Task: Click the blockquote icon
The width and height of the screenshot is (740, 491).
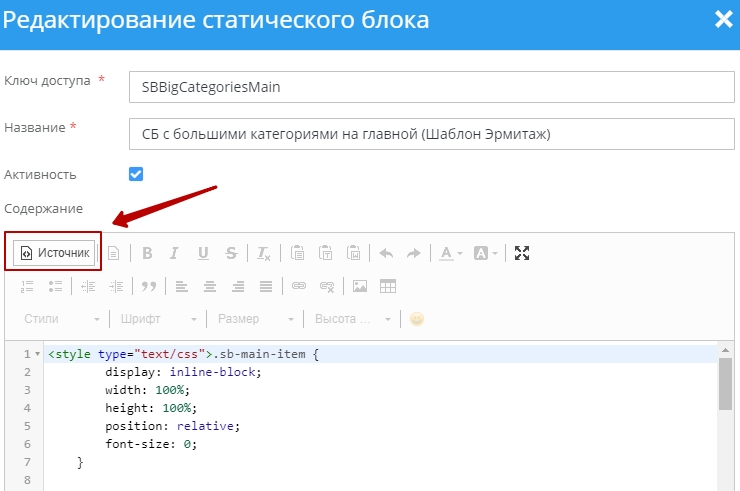Action: 149,286
